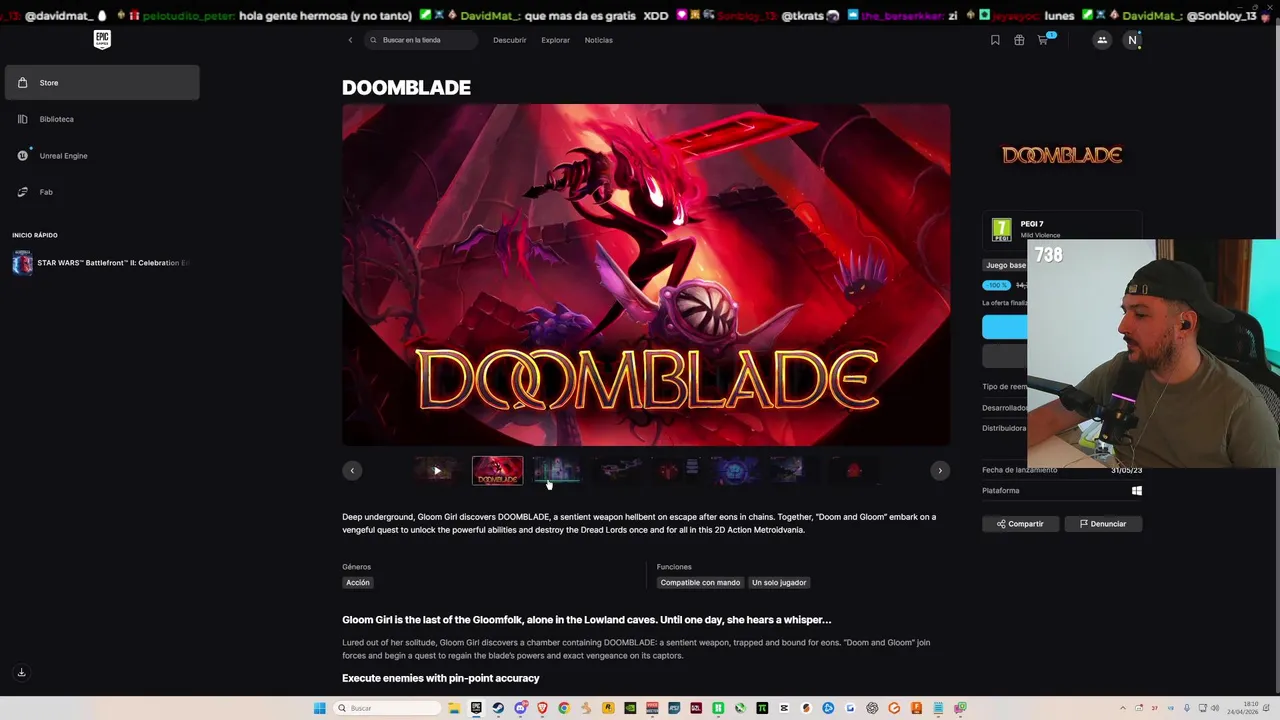
Task: Click the Funciones heading
Action: point(674,567)
